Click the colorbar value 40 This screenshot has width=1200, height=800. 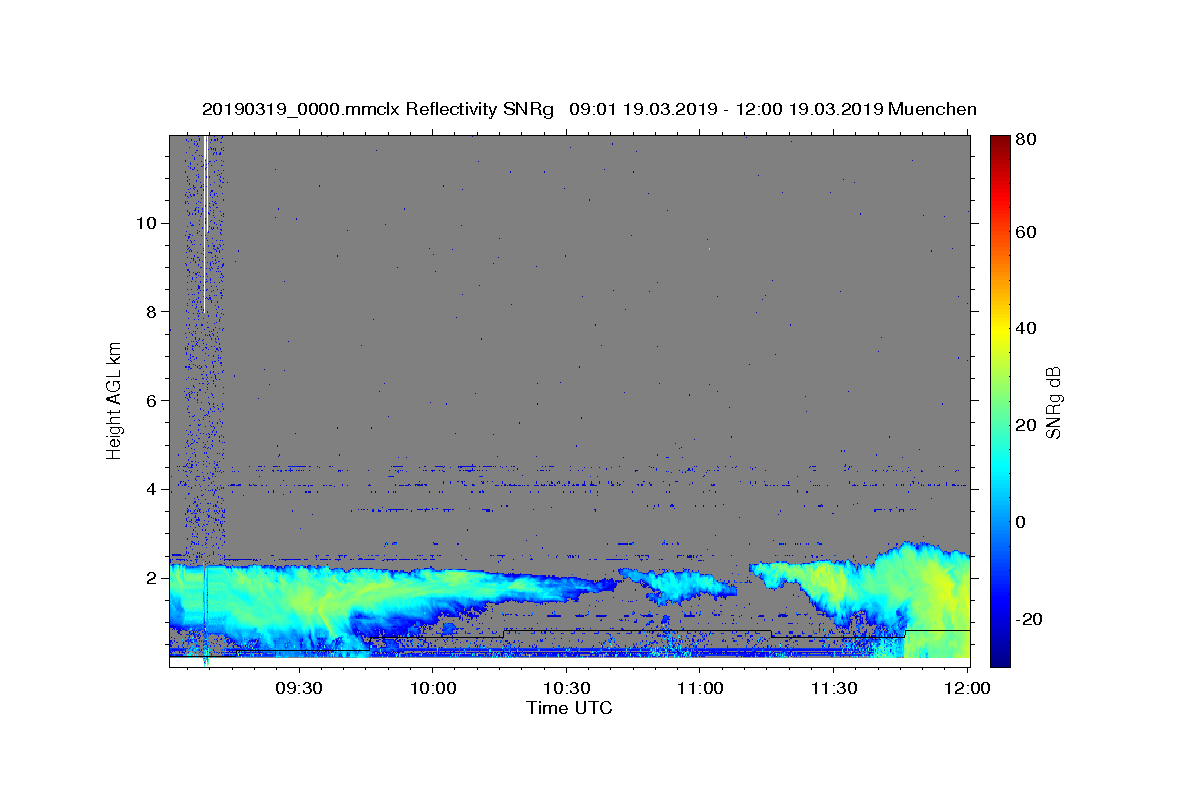1025,328
